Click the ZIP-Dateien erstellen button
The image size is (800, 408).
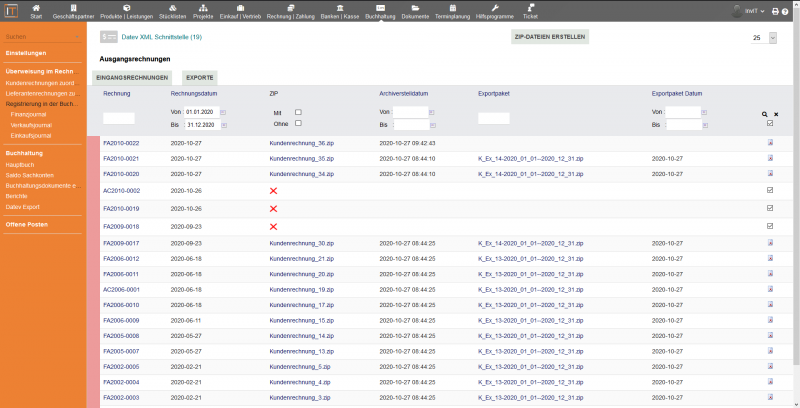point(550,37)
